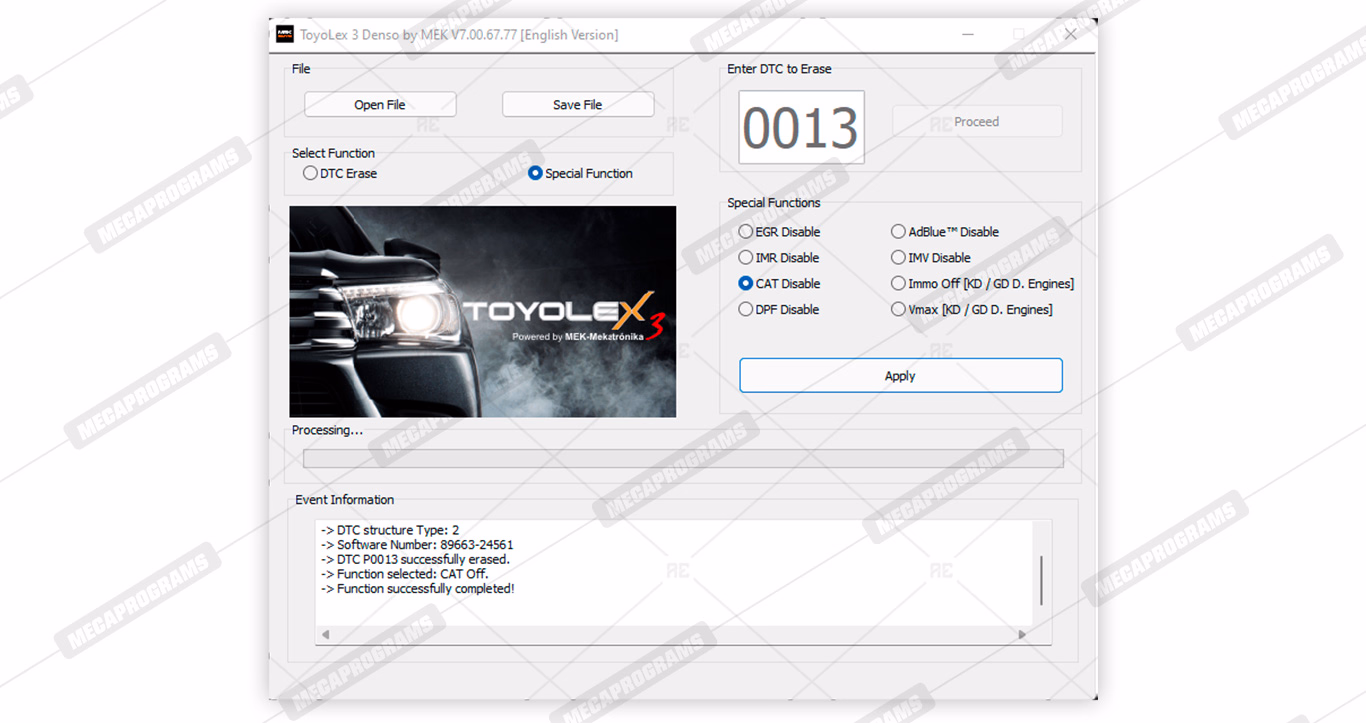The height and width of the screenshot is (723, 1366).
Task: Choose DPF Disable special function
Action: pyautogui.click(x=778, y=310)
